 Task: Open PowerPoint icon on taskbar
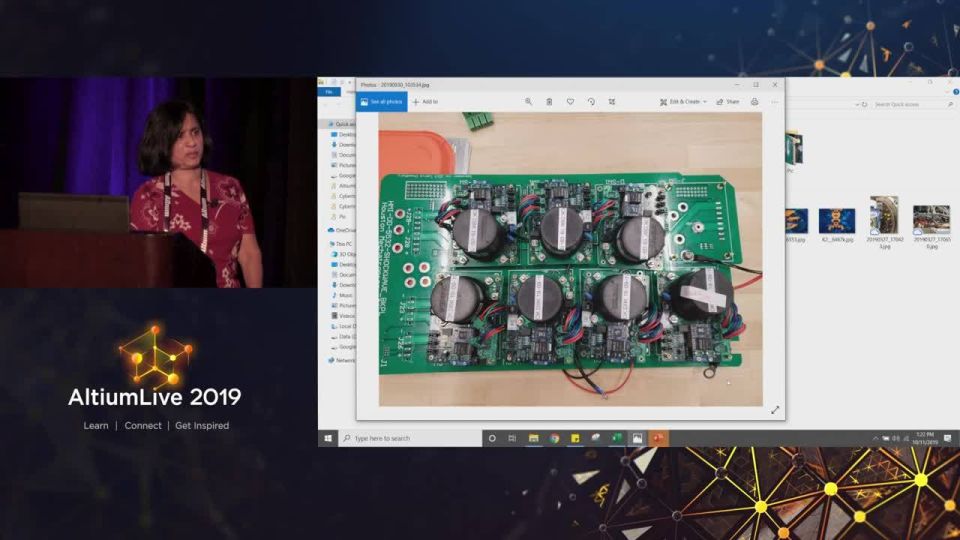tap(658, 438)
